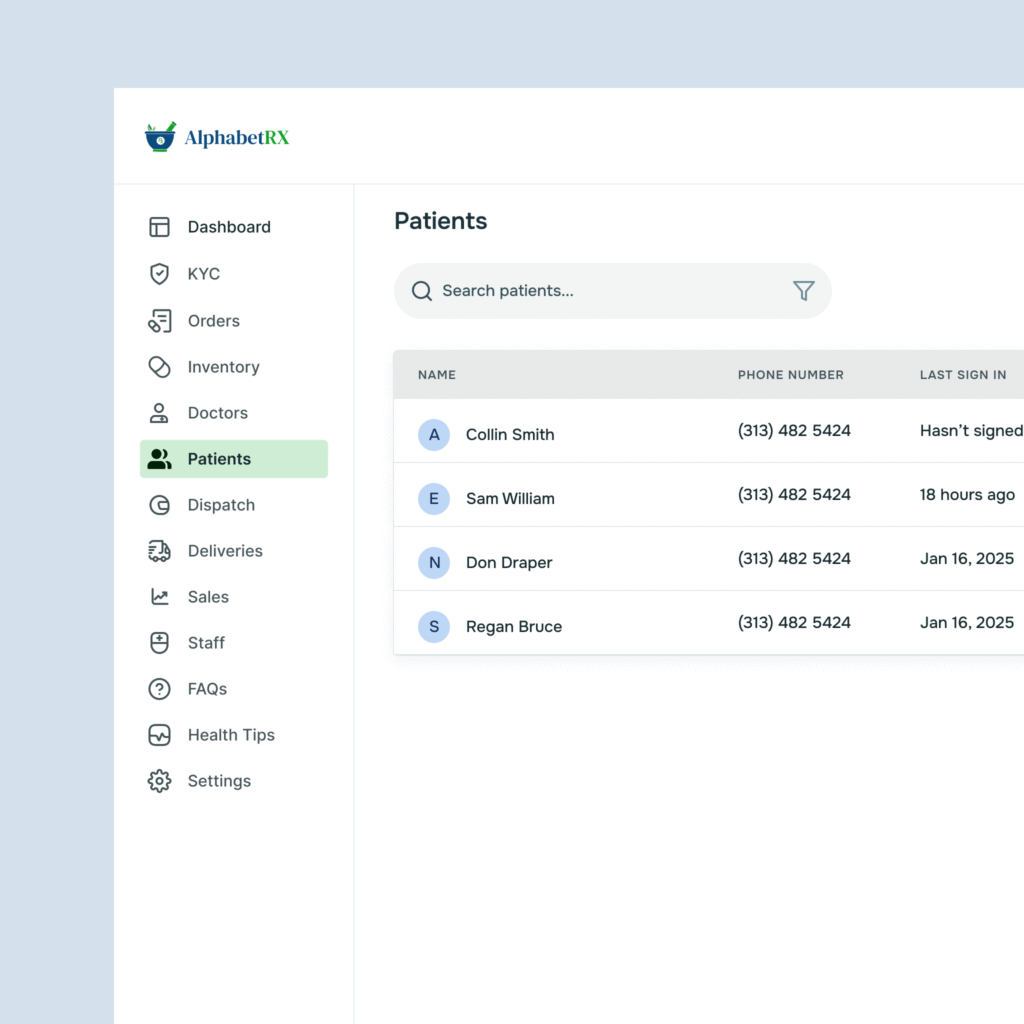
Task: Open Collin Smith's patient record
Action: (x=510, y=435)
